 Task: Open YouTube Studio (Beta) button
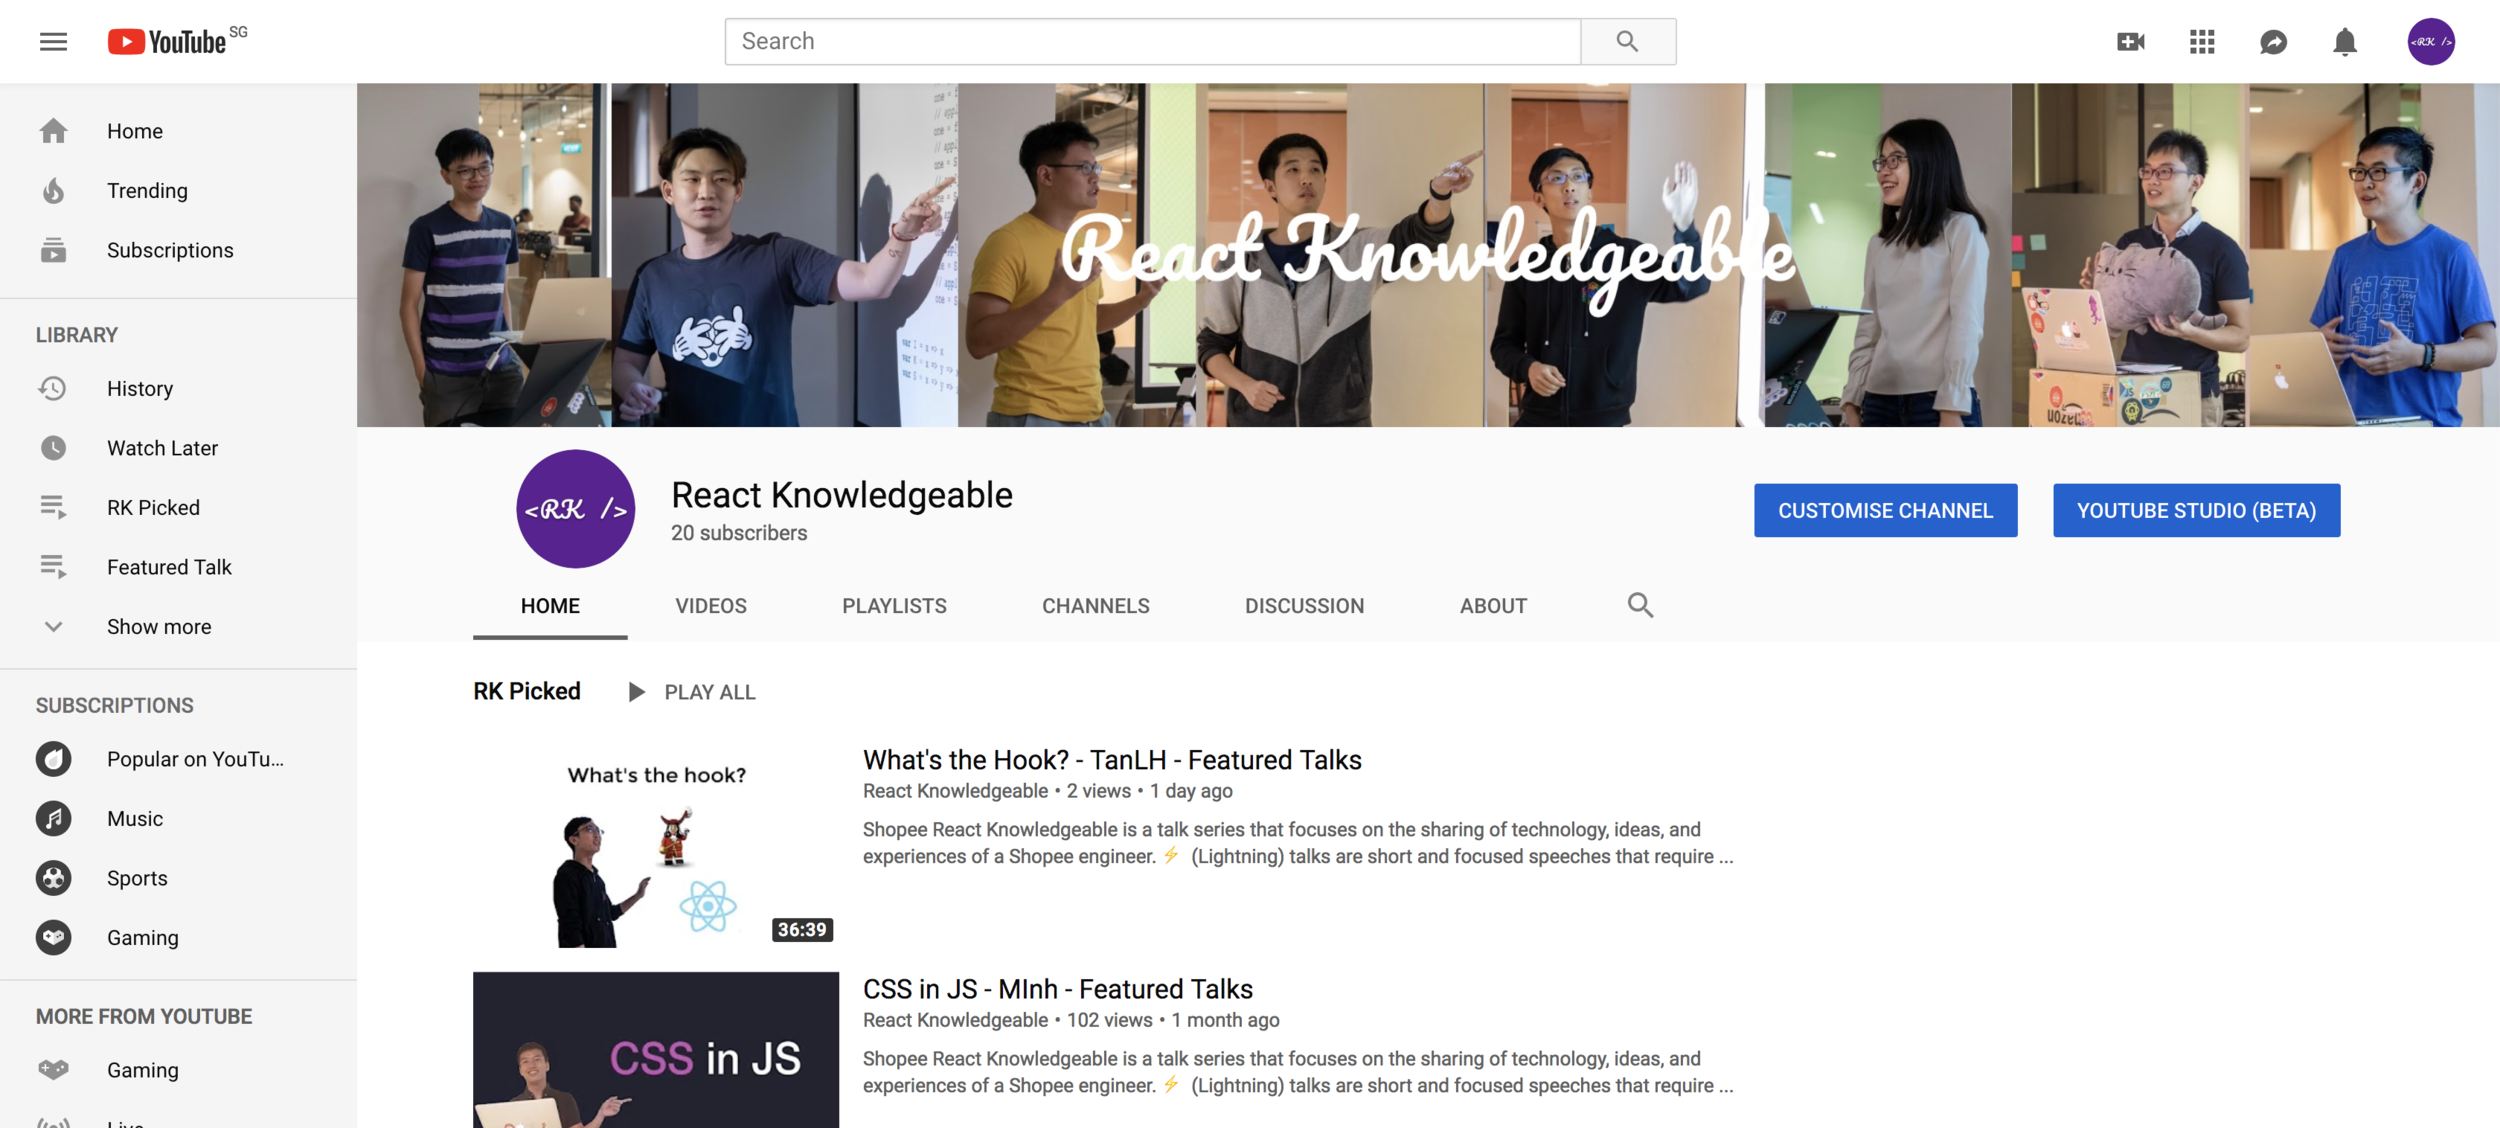click(2196, 510)
